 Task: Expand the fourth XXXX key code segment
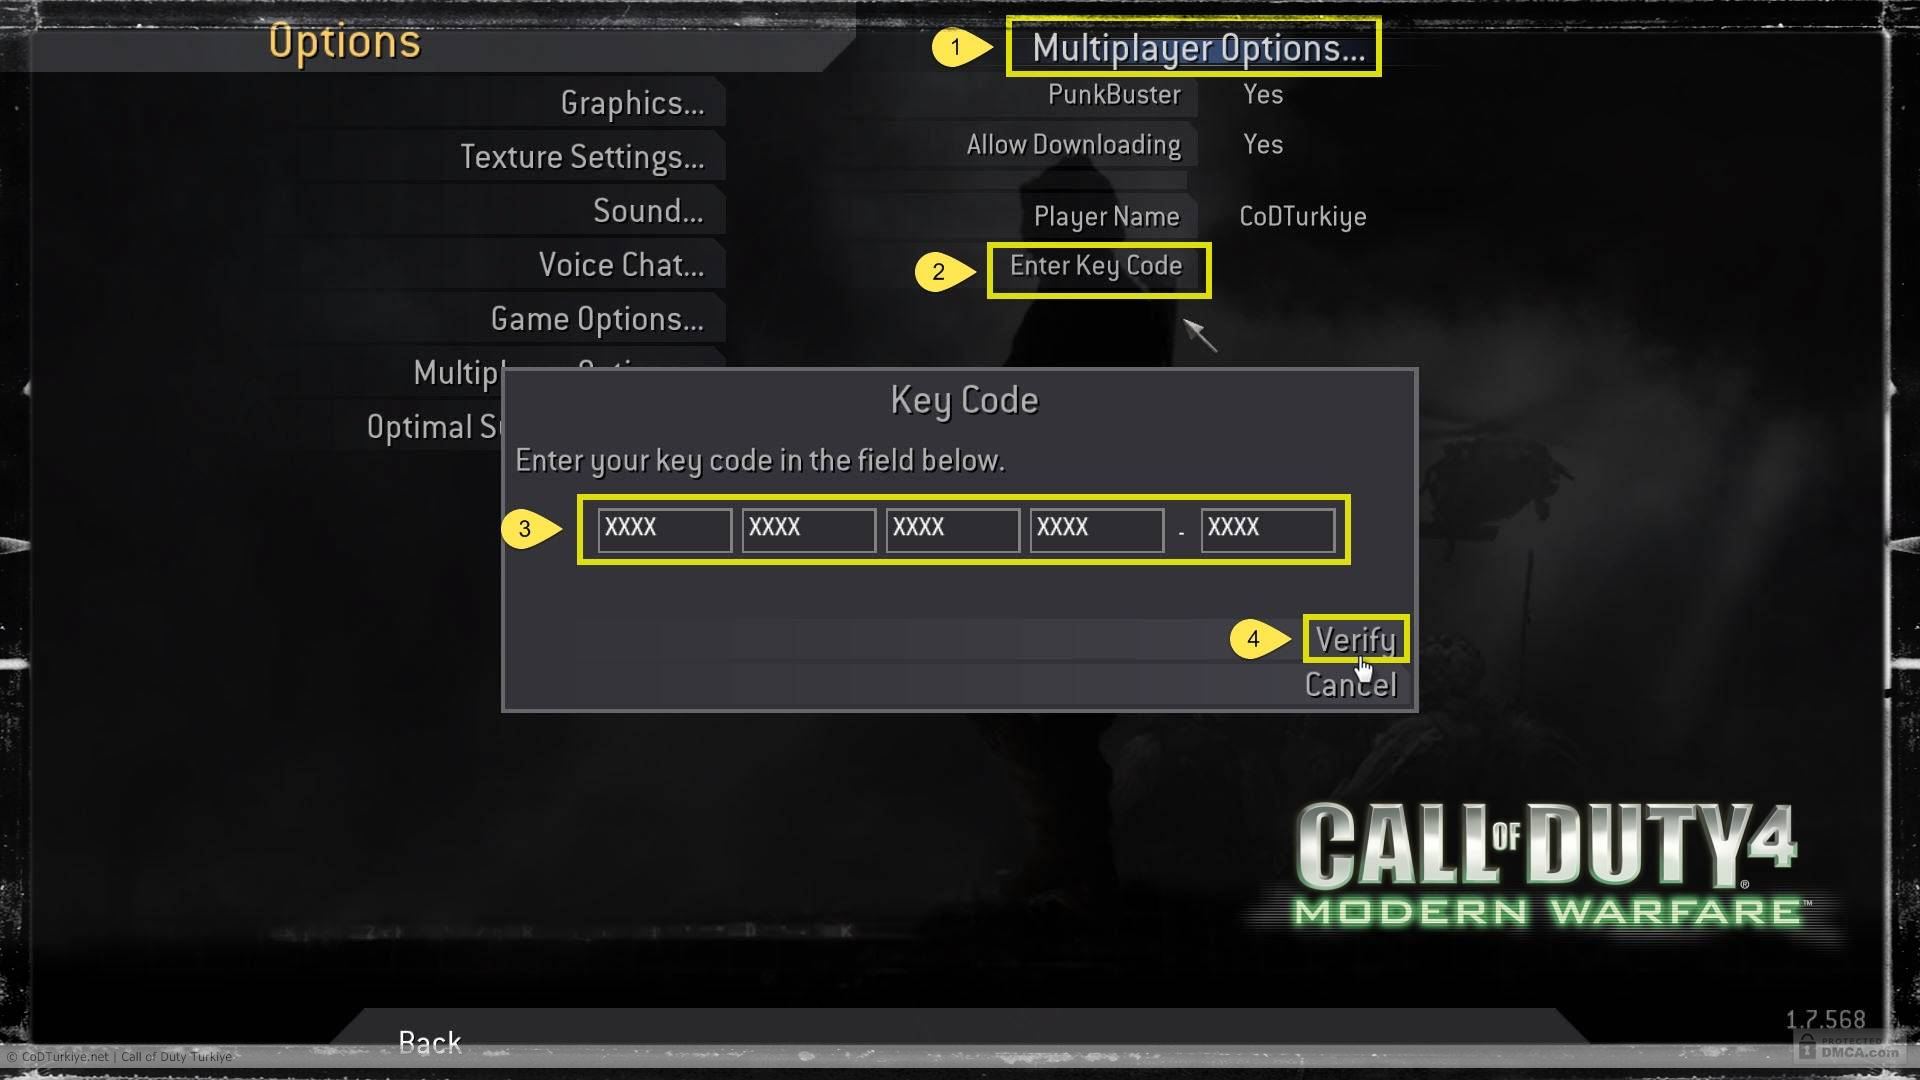(x=1097, y=527)
